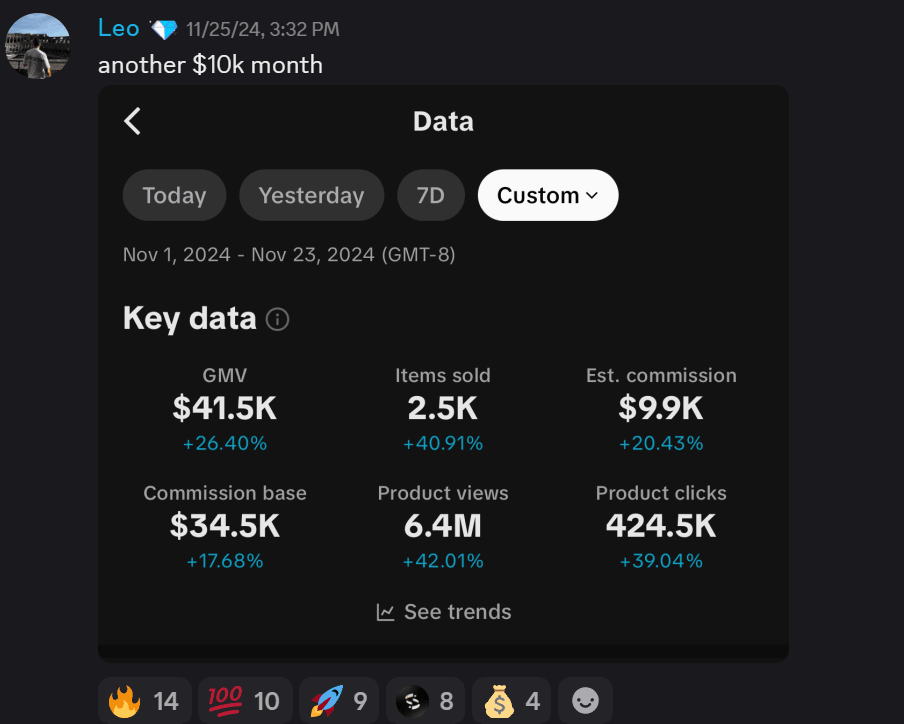Click the Product views 6.4M metric
This screenshot has height=724, width=904.
tap(443, 525)
